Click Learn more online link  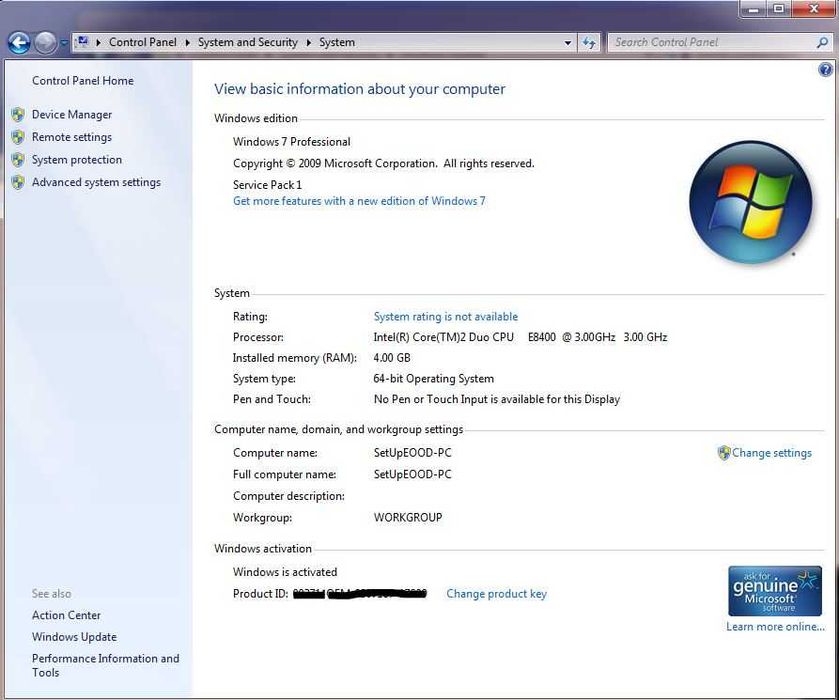click(x=775, y=627)
